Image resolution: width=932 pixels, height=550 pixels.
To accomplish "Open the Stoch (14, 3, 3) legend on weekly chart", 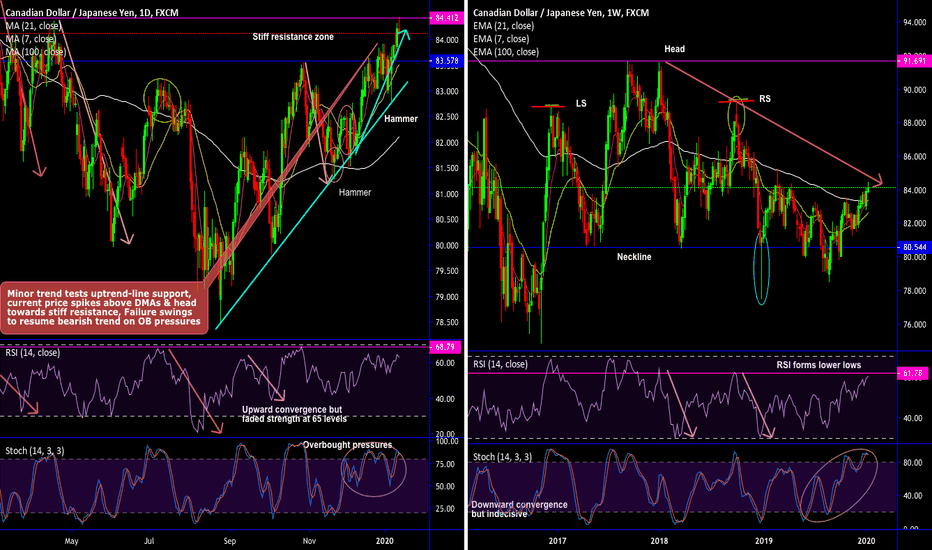I will point(512,457).
